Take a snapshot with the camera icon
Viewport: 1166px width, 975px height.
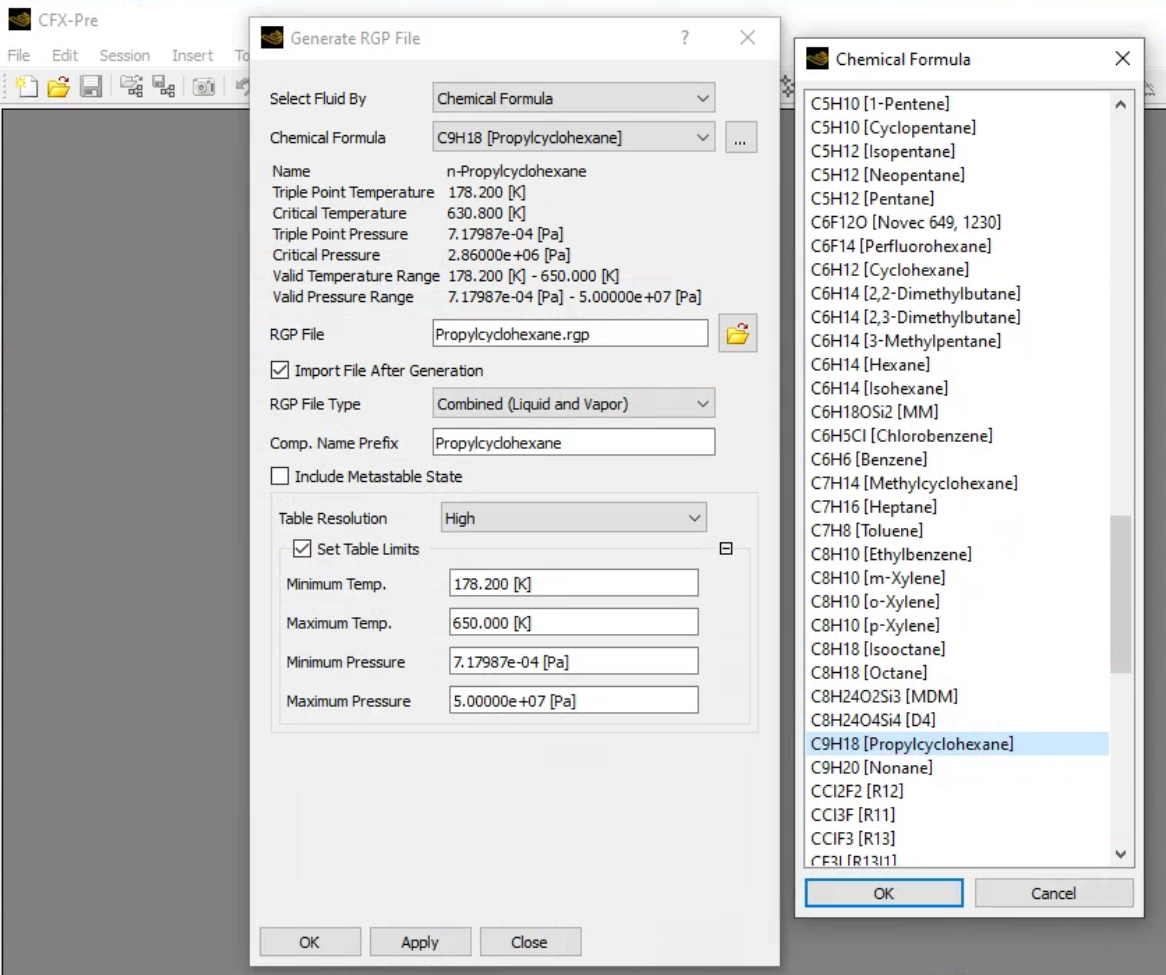click(206, 88)
